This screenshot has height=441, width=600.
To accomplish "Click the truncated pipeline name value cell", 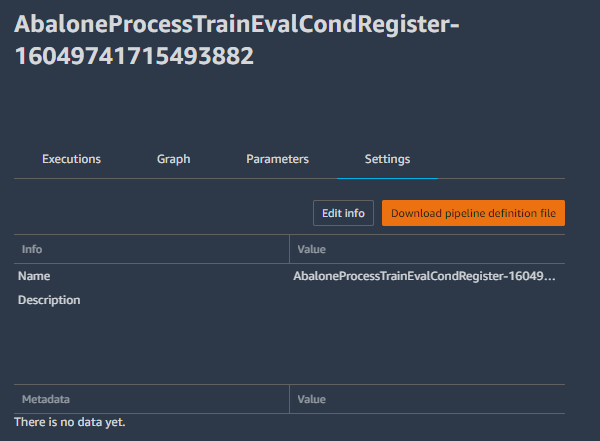I will 424,276.
